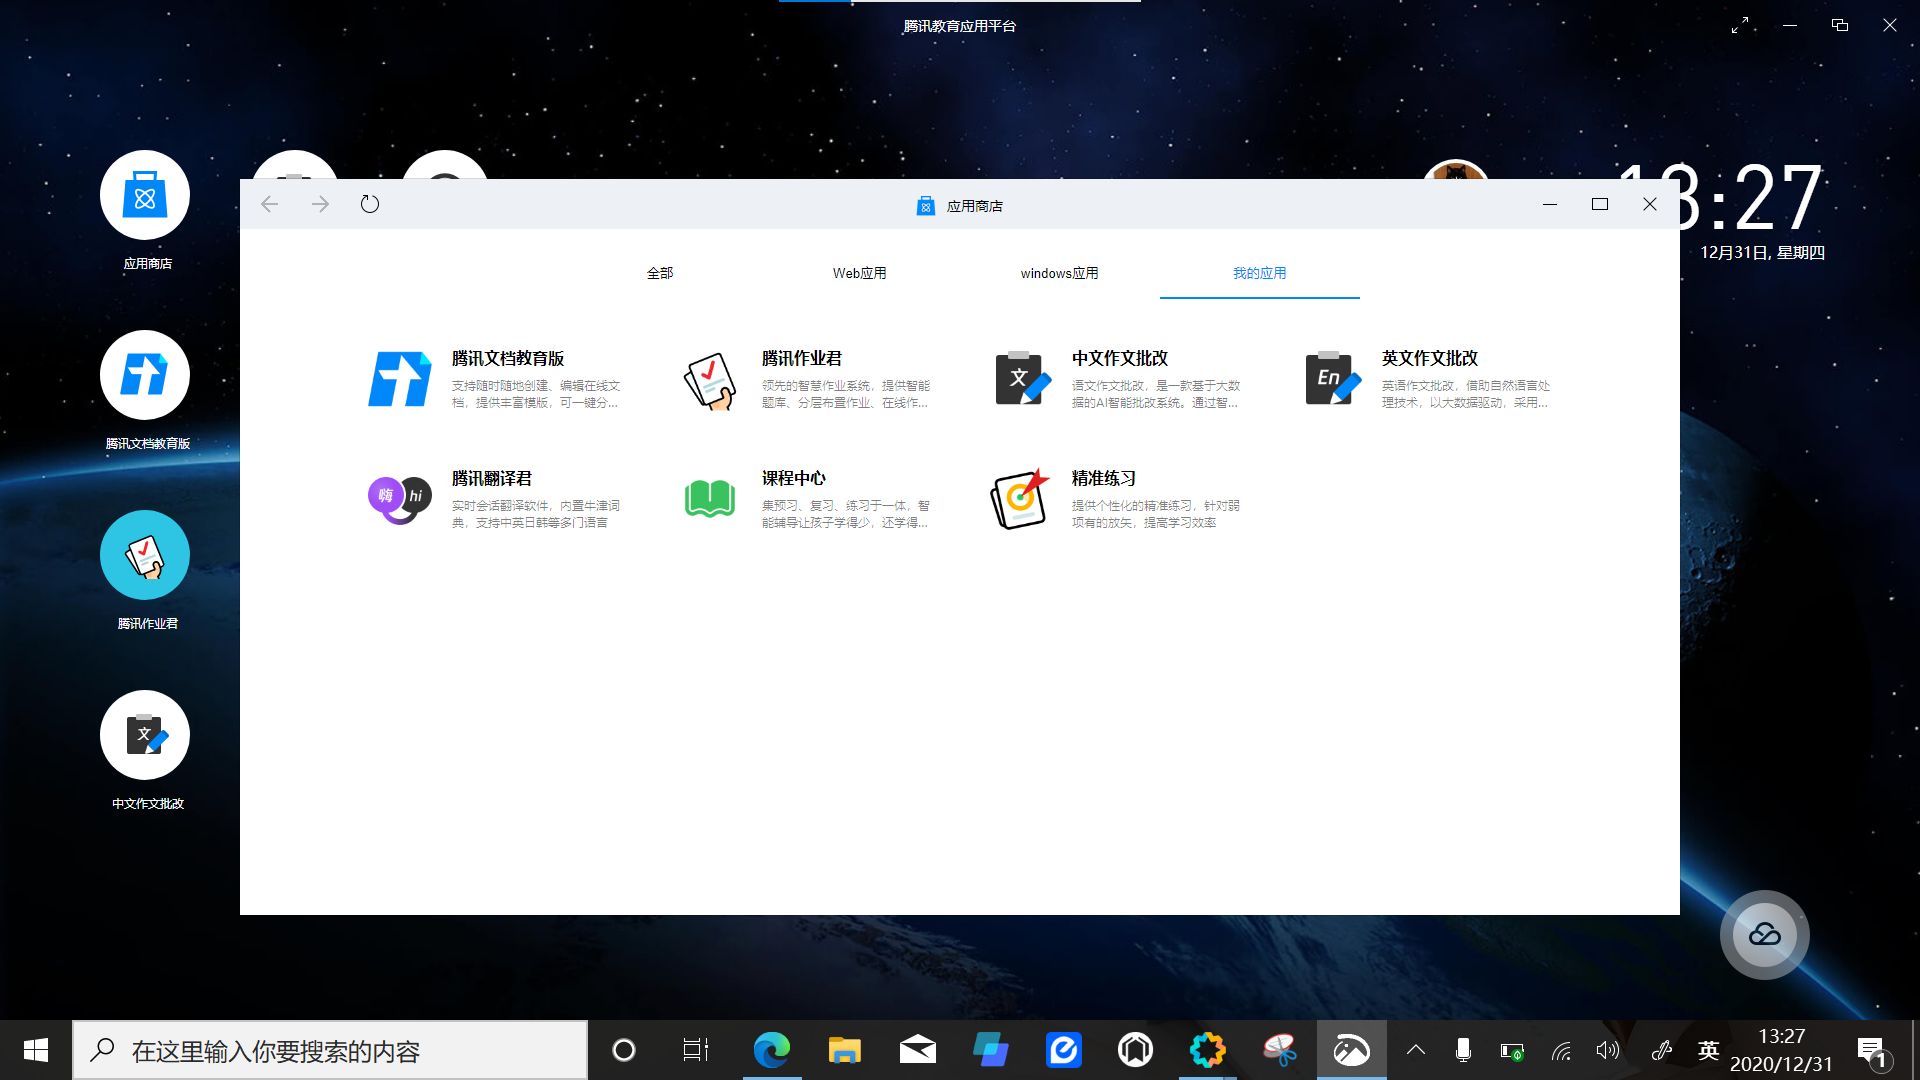Open Cortana circle in taskbar
The height and width of the screenshot is (1080, 1920).
(x=624, y=1050)
